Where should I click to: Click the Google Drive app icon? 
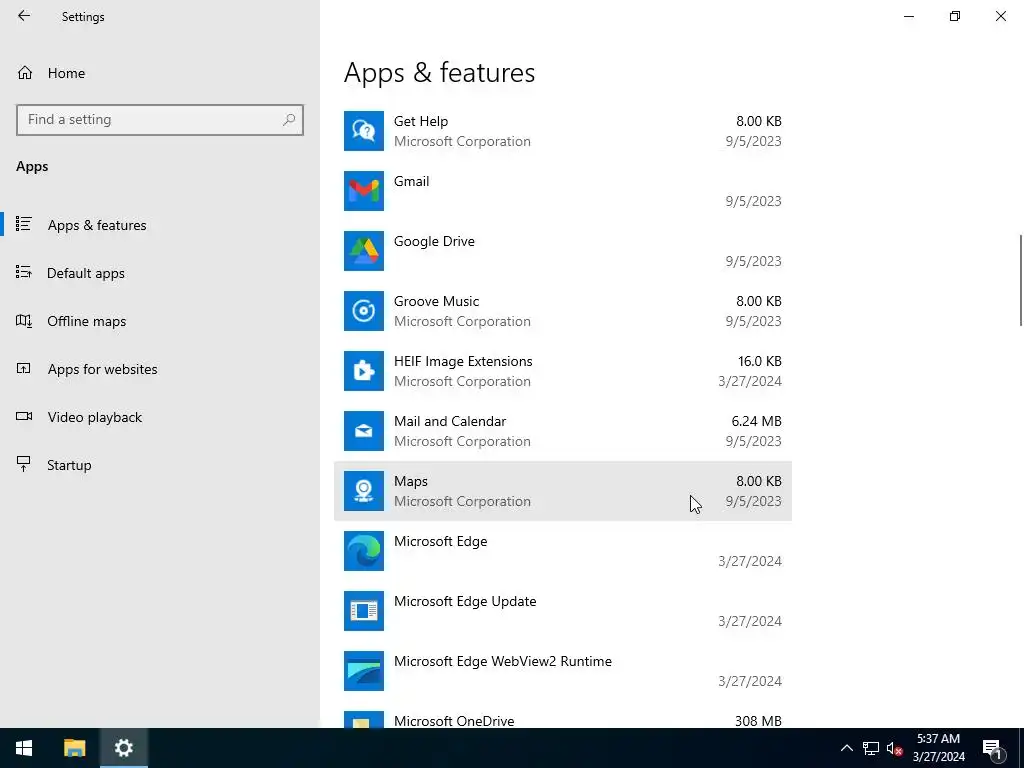tap(364, 251)
